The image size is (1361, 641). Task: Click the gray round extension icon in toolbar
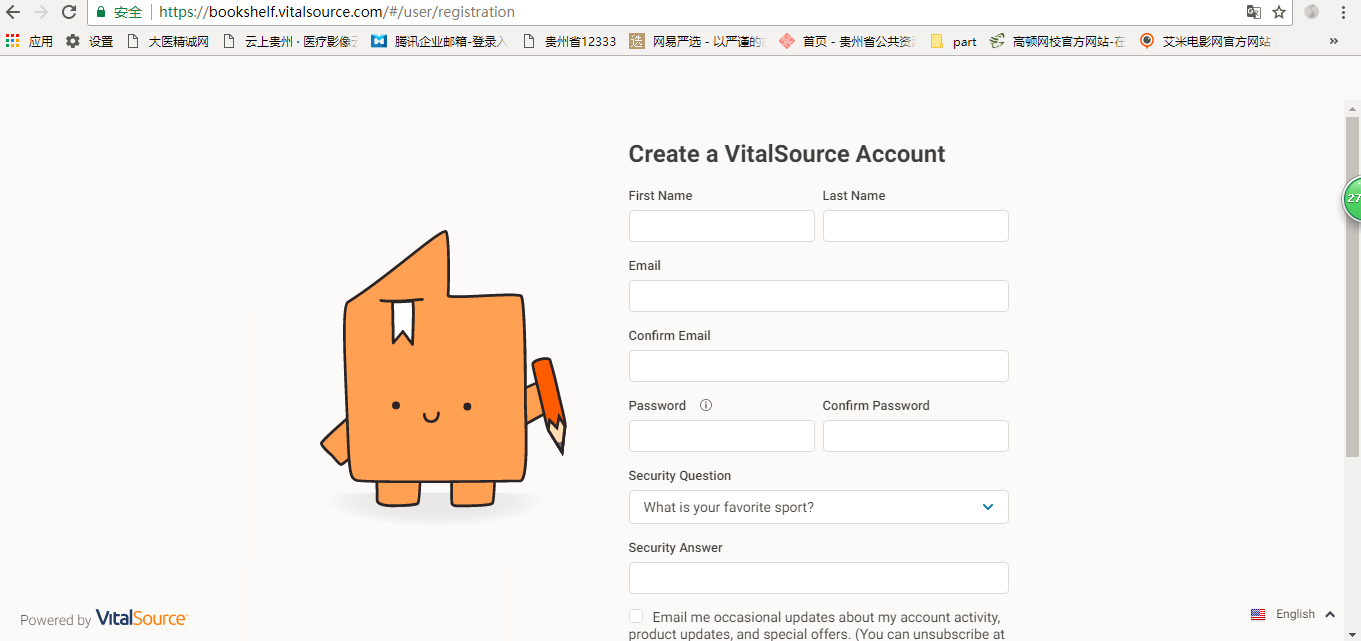[1312, 12]
